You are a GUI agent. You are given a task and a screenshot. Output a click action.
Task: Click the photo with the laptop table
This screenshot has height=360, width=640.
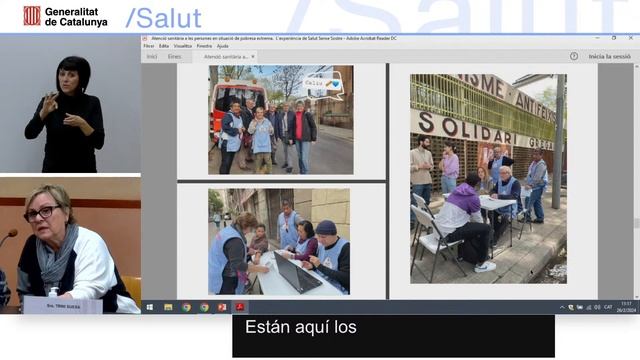tap(279, 242)
